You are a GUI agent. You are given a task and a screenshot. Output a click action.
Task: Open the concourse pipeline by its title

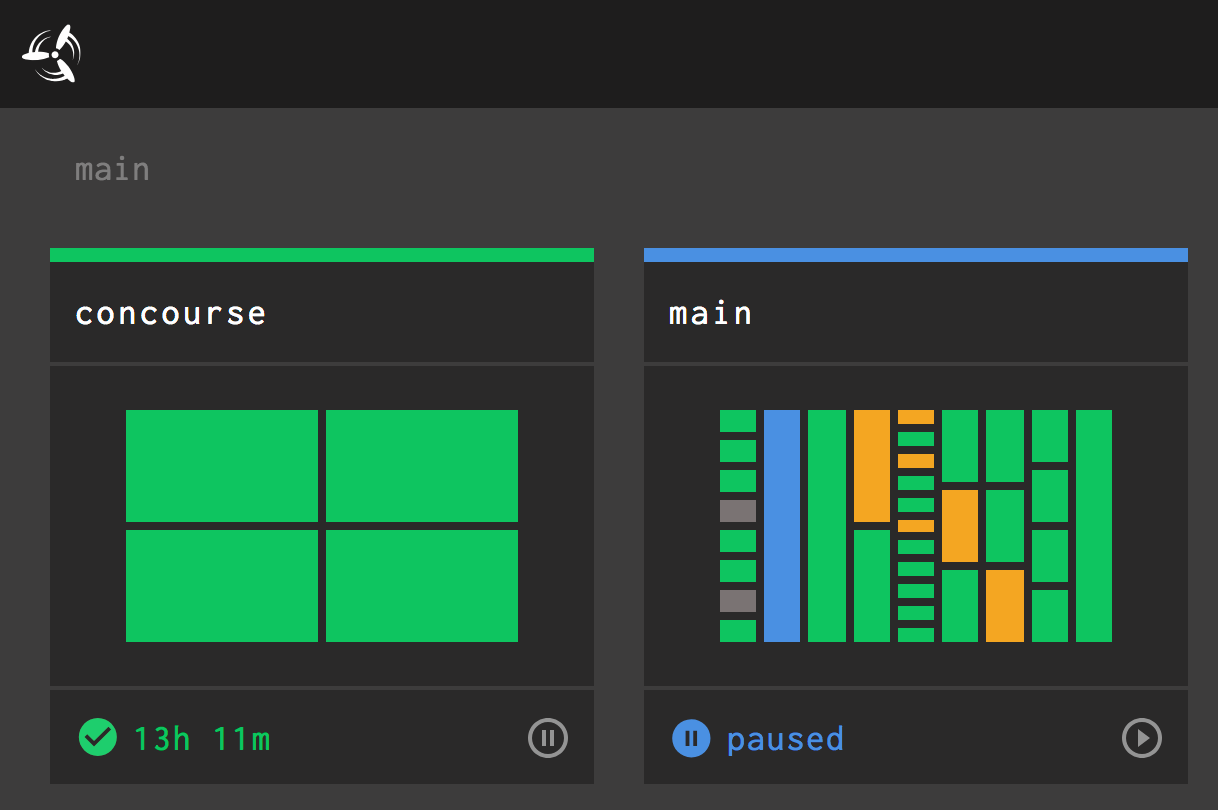[171, 314]
